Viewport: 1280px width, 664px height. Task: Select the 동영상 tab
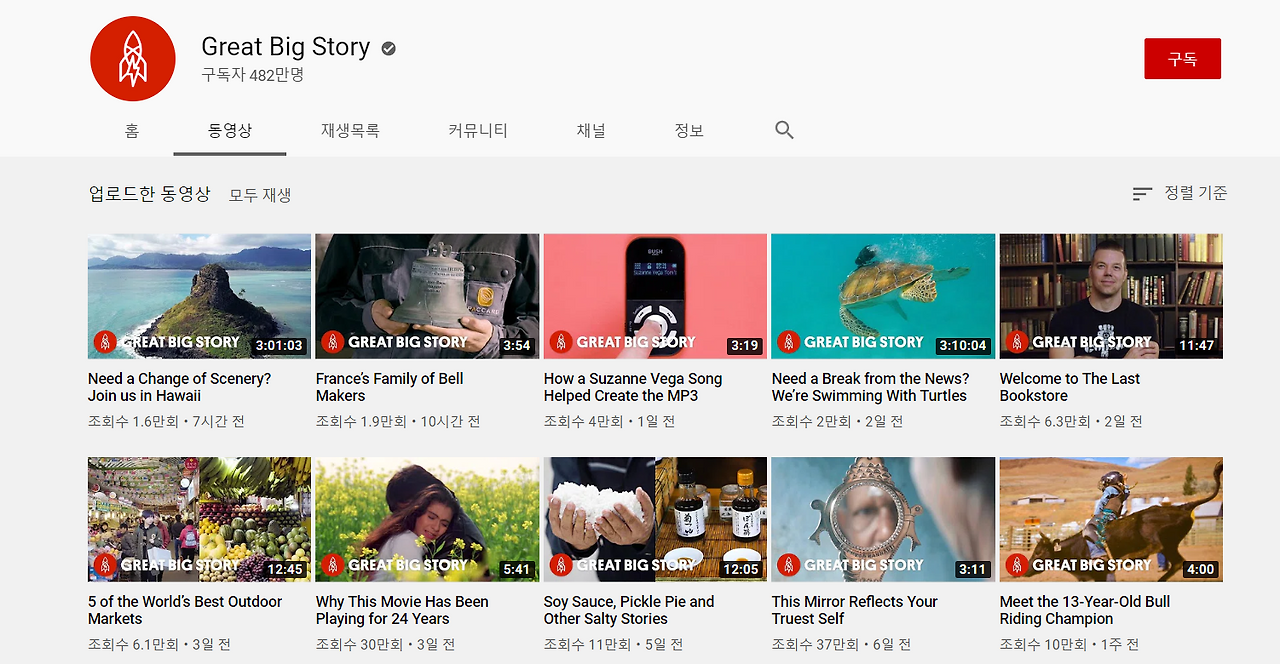point(230,130)
